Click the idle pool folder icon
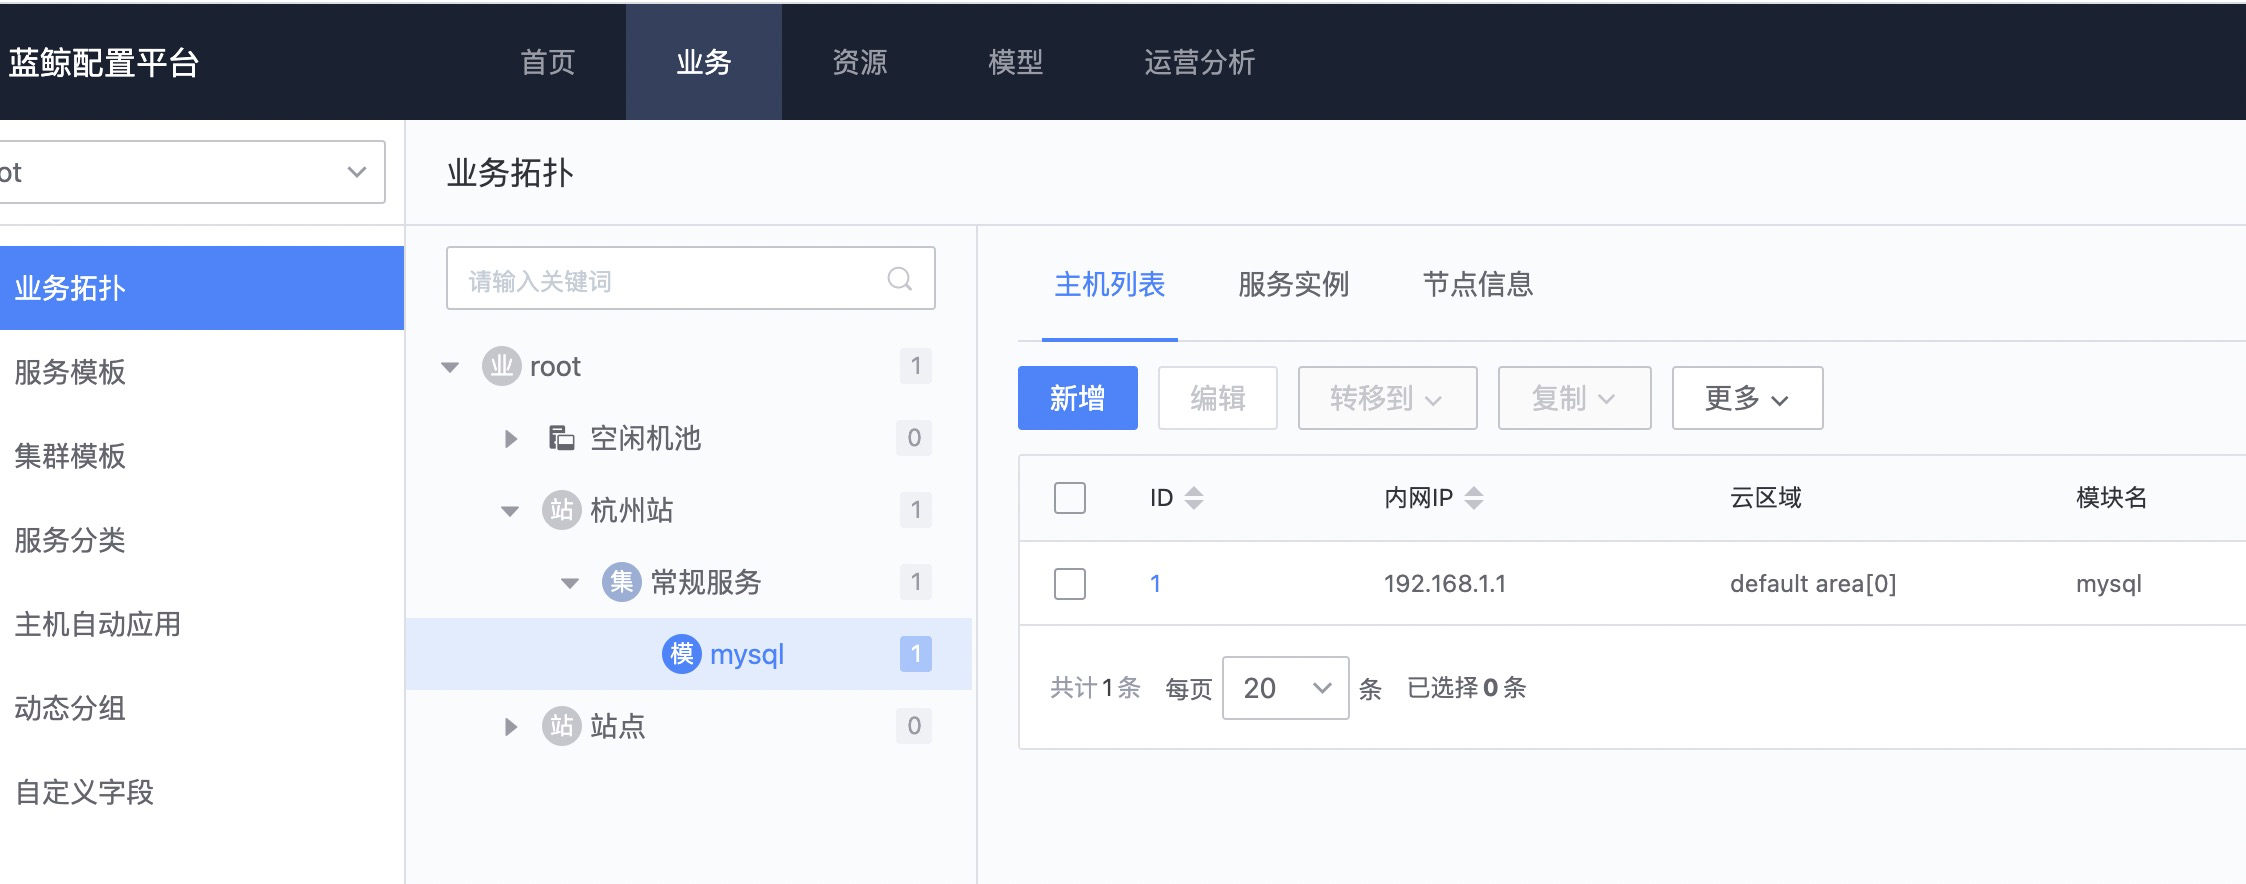The image size is (2246, 884). coord(561,438)
